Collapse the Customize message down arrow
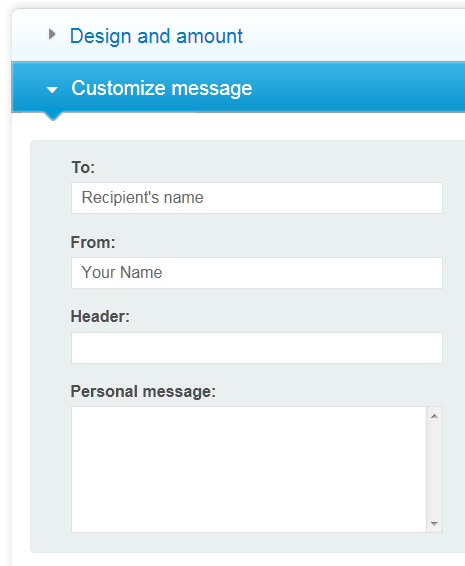The height and width of the screenshot is (566, 465). click(52, 90)
